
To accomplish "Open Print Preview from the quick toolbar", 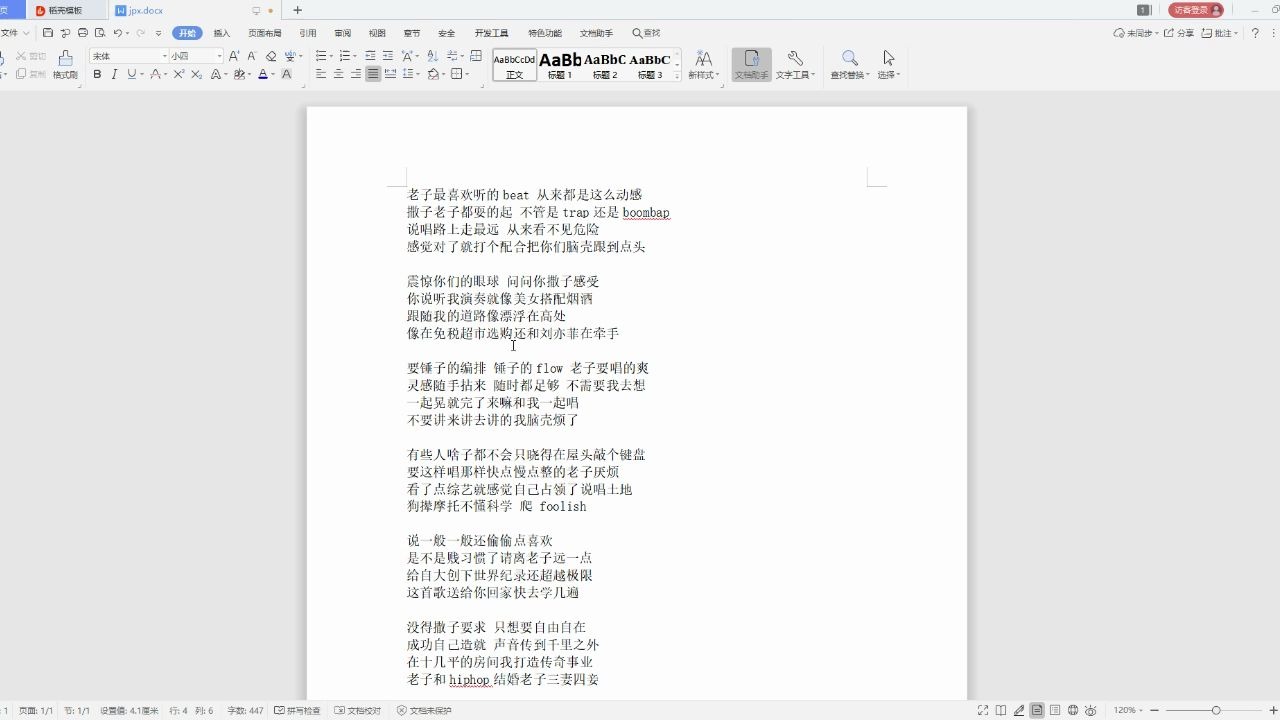I will [x=100, y=33].
